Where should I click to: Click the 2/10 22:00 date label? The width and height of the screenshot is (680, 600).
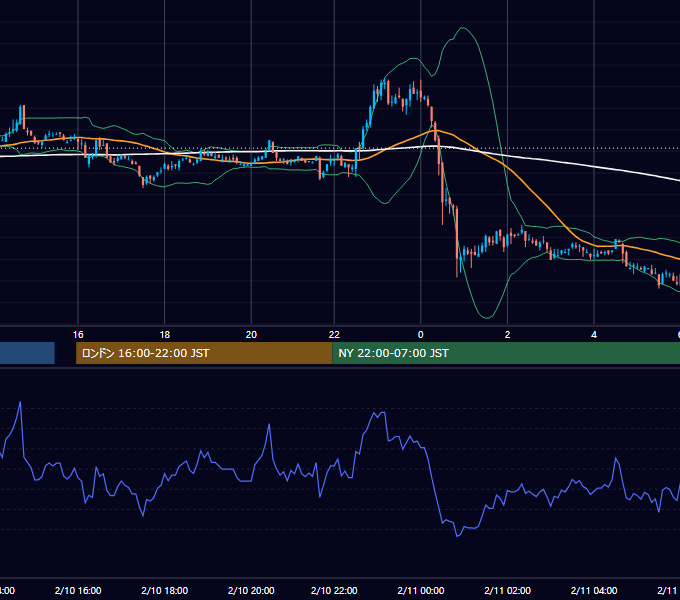[334, 590]
